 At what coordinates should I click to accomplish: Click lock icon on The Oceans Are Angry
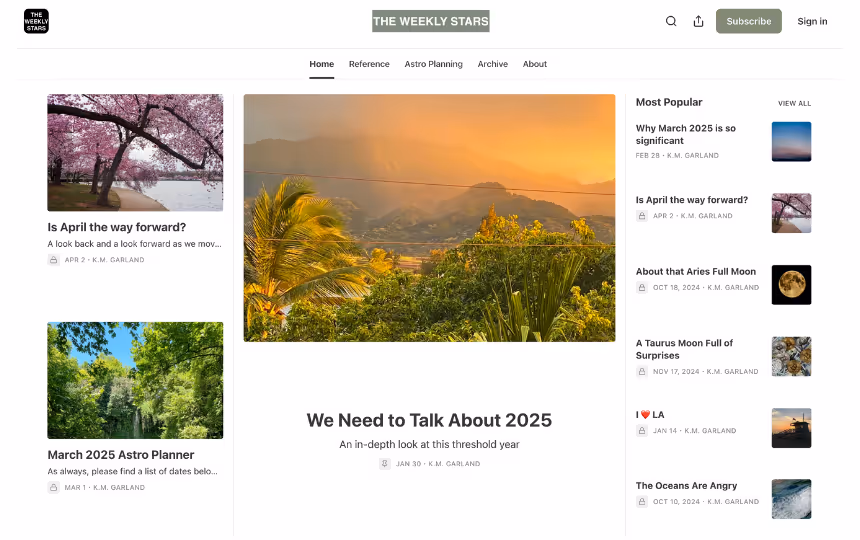click(642, 502)
